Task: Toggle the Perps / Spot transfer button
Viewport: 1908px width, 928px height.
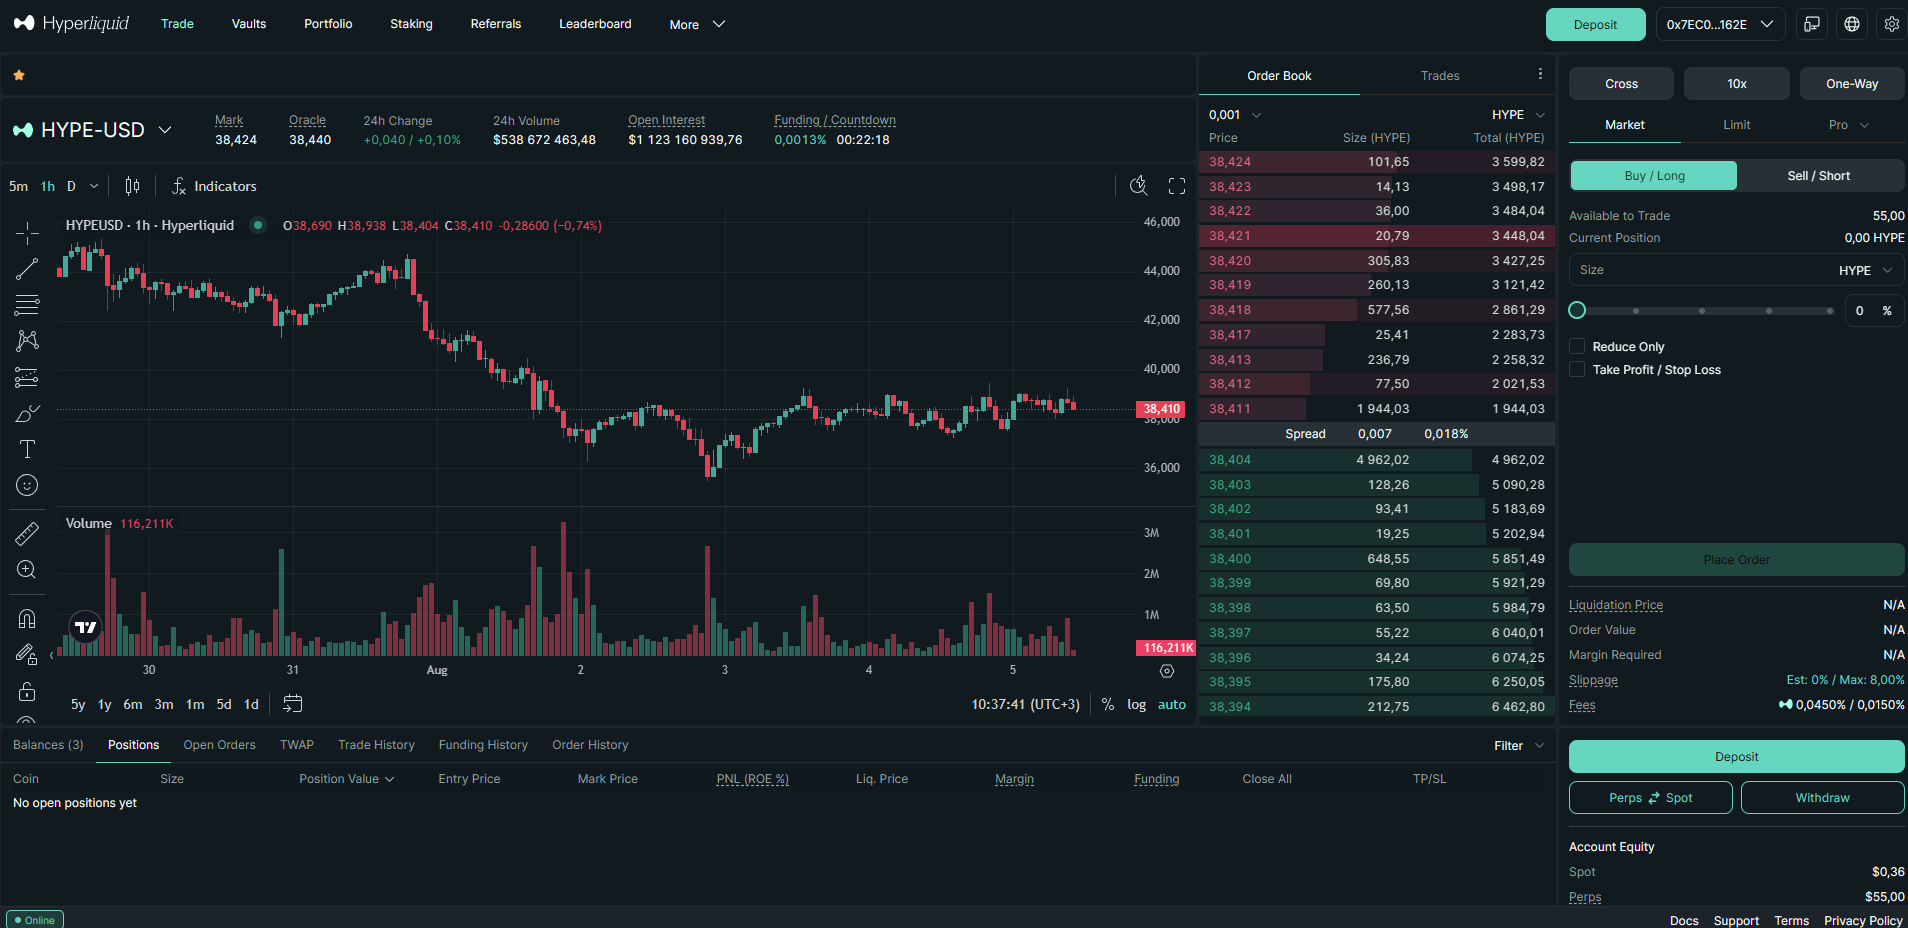Action: point(1651,797)
